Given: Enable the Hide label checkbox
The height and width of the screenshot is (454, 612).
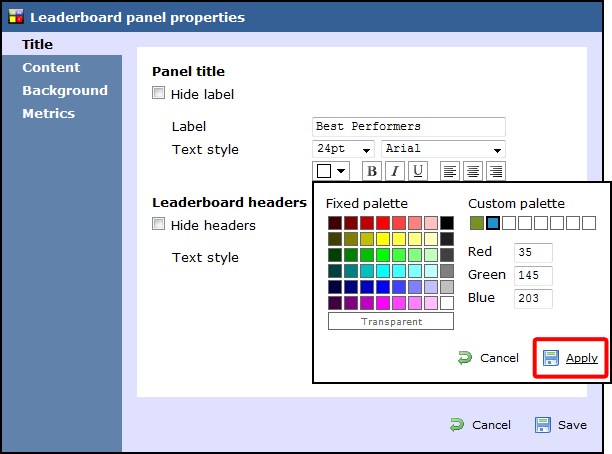Looking at the screenshot, I should pyautogui.click(x=158, y=95).
